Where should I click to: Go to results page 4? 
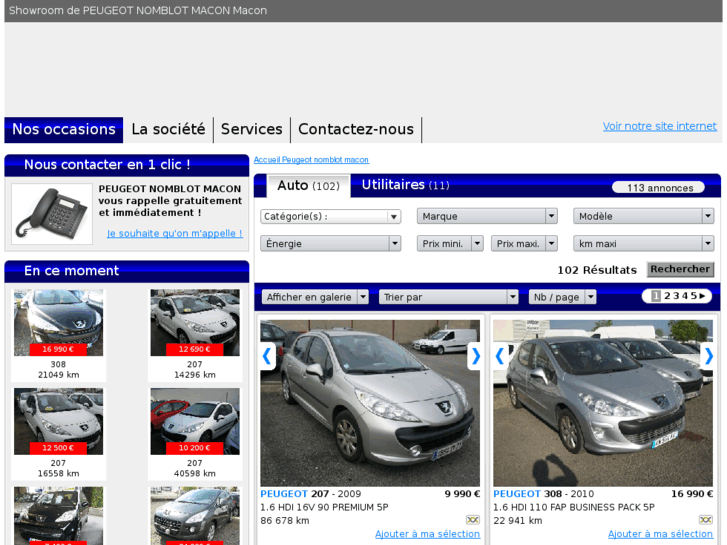pos(685,296)
